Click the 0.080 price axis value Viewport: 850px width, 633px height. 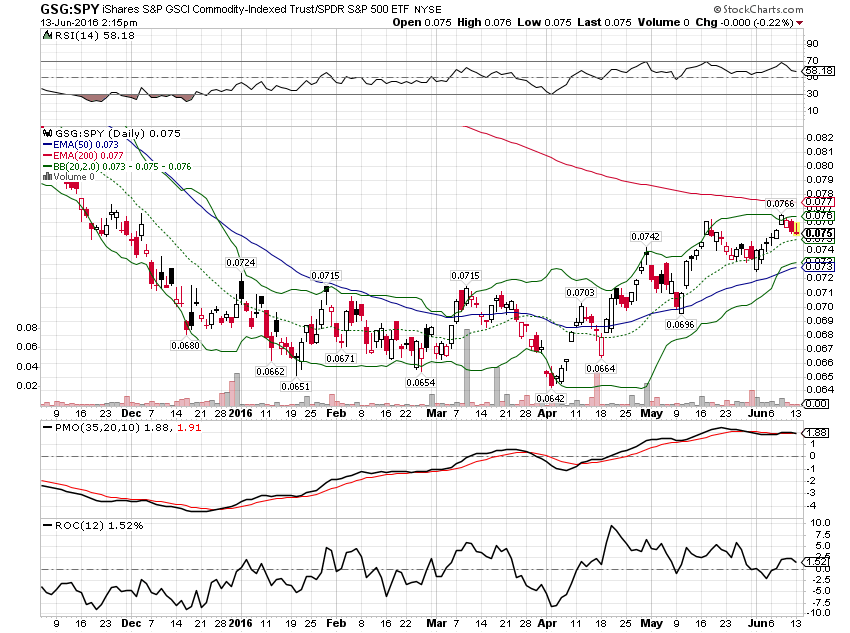tap(820, 166)
